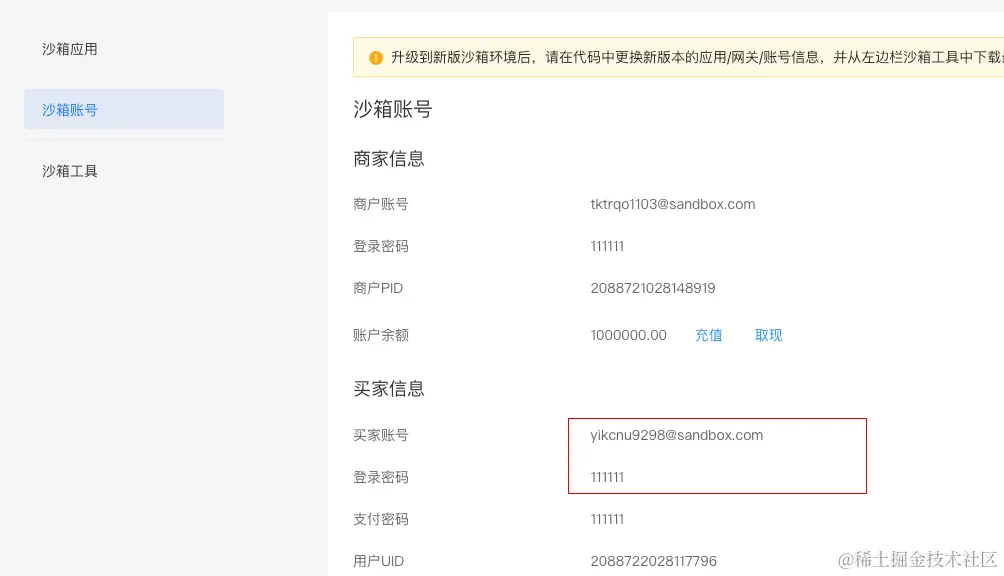The image size is (1004, 576).
Task: Click the merchant 登录密码 value 111111
Action: click(607, 246)
